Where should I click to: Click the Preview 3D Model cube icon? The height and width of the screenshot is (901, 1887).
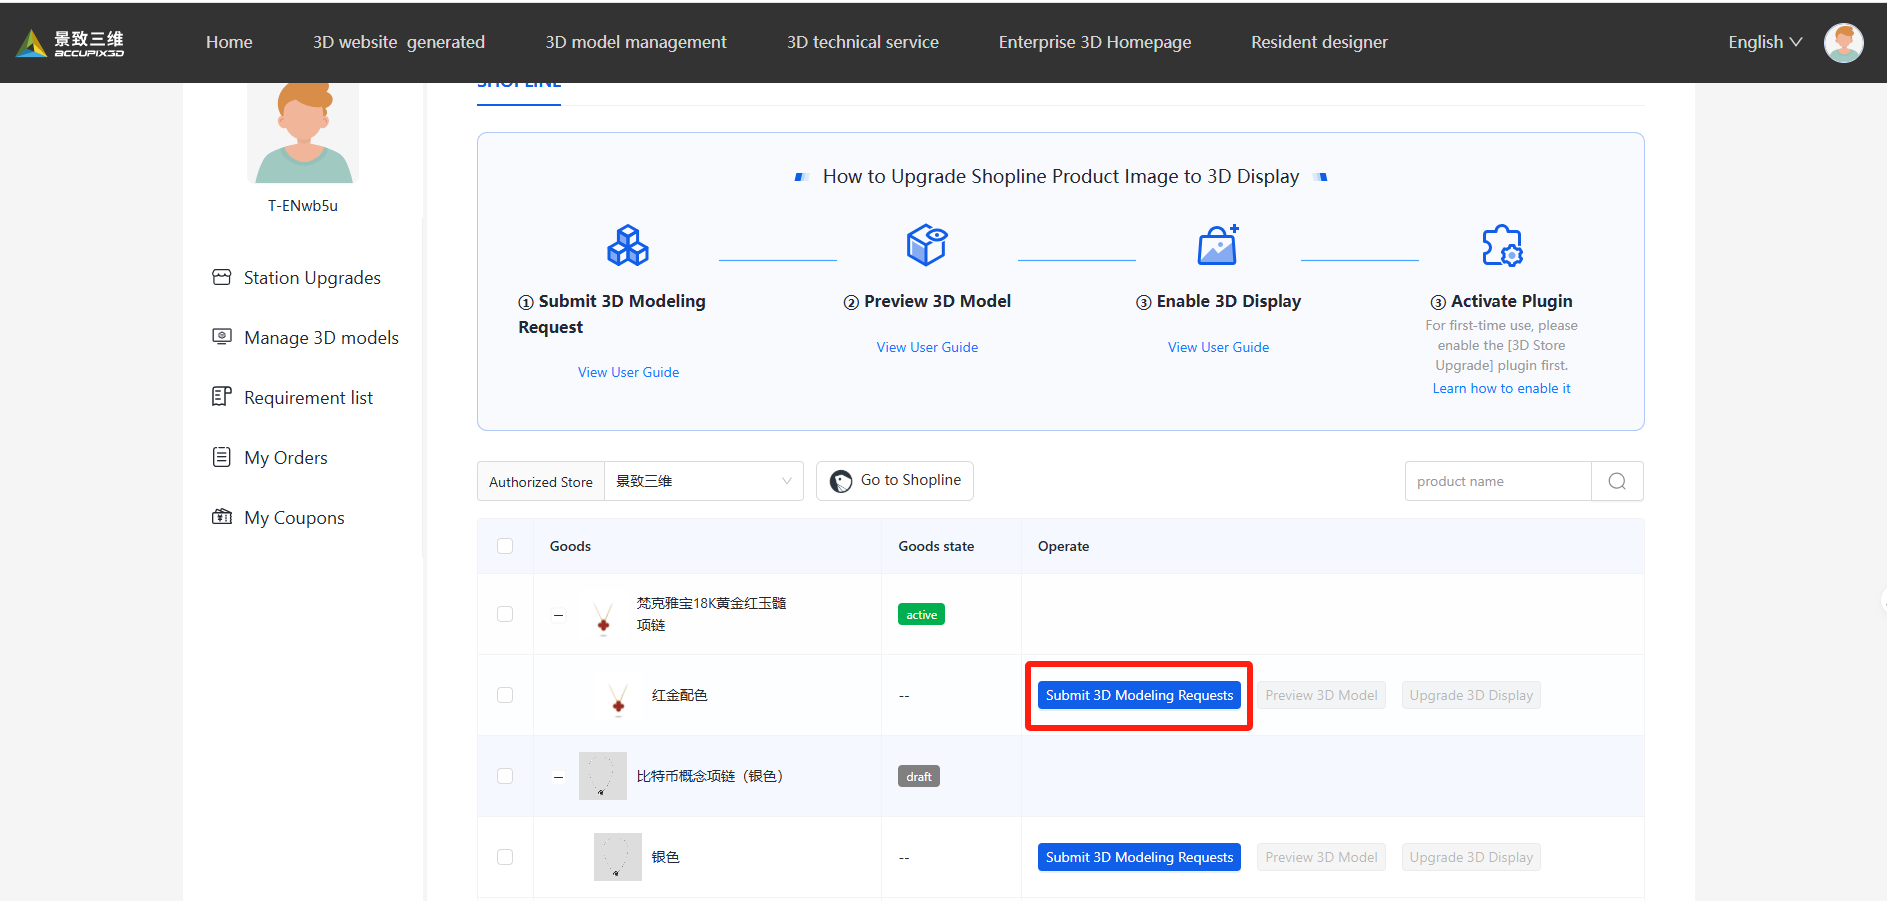(x=927, y=245)
